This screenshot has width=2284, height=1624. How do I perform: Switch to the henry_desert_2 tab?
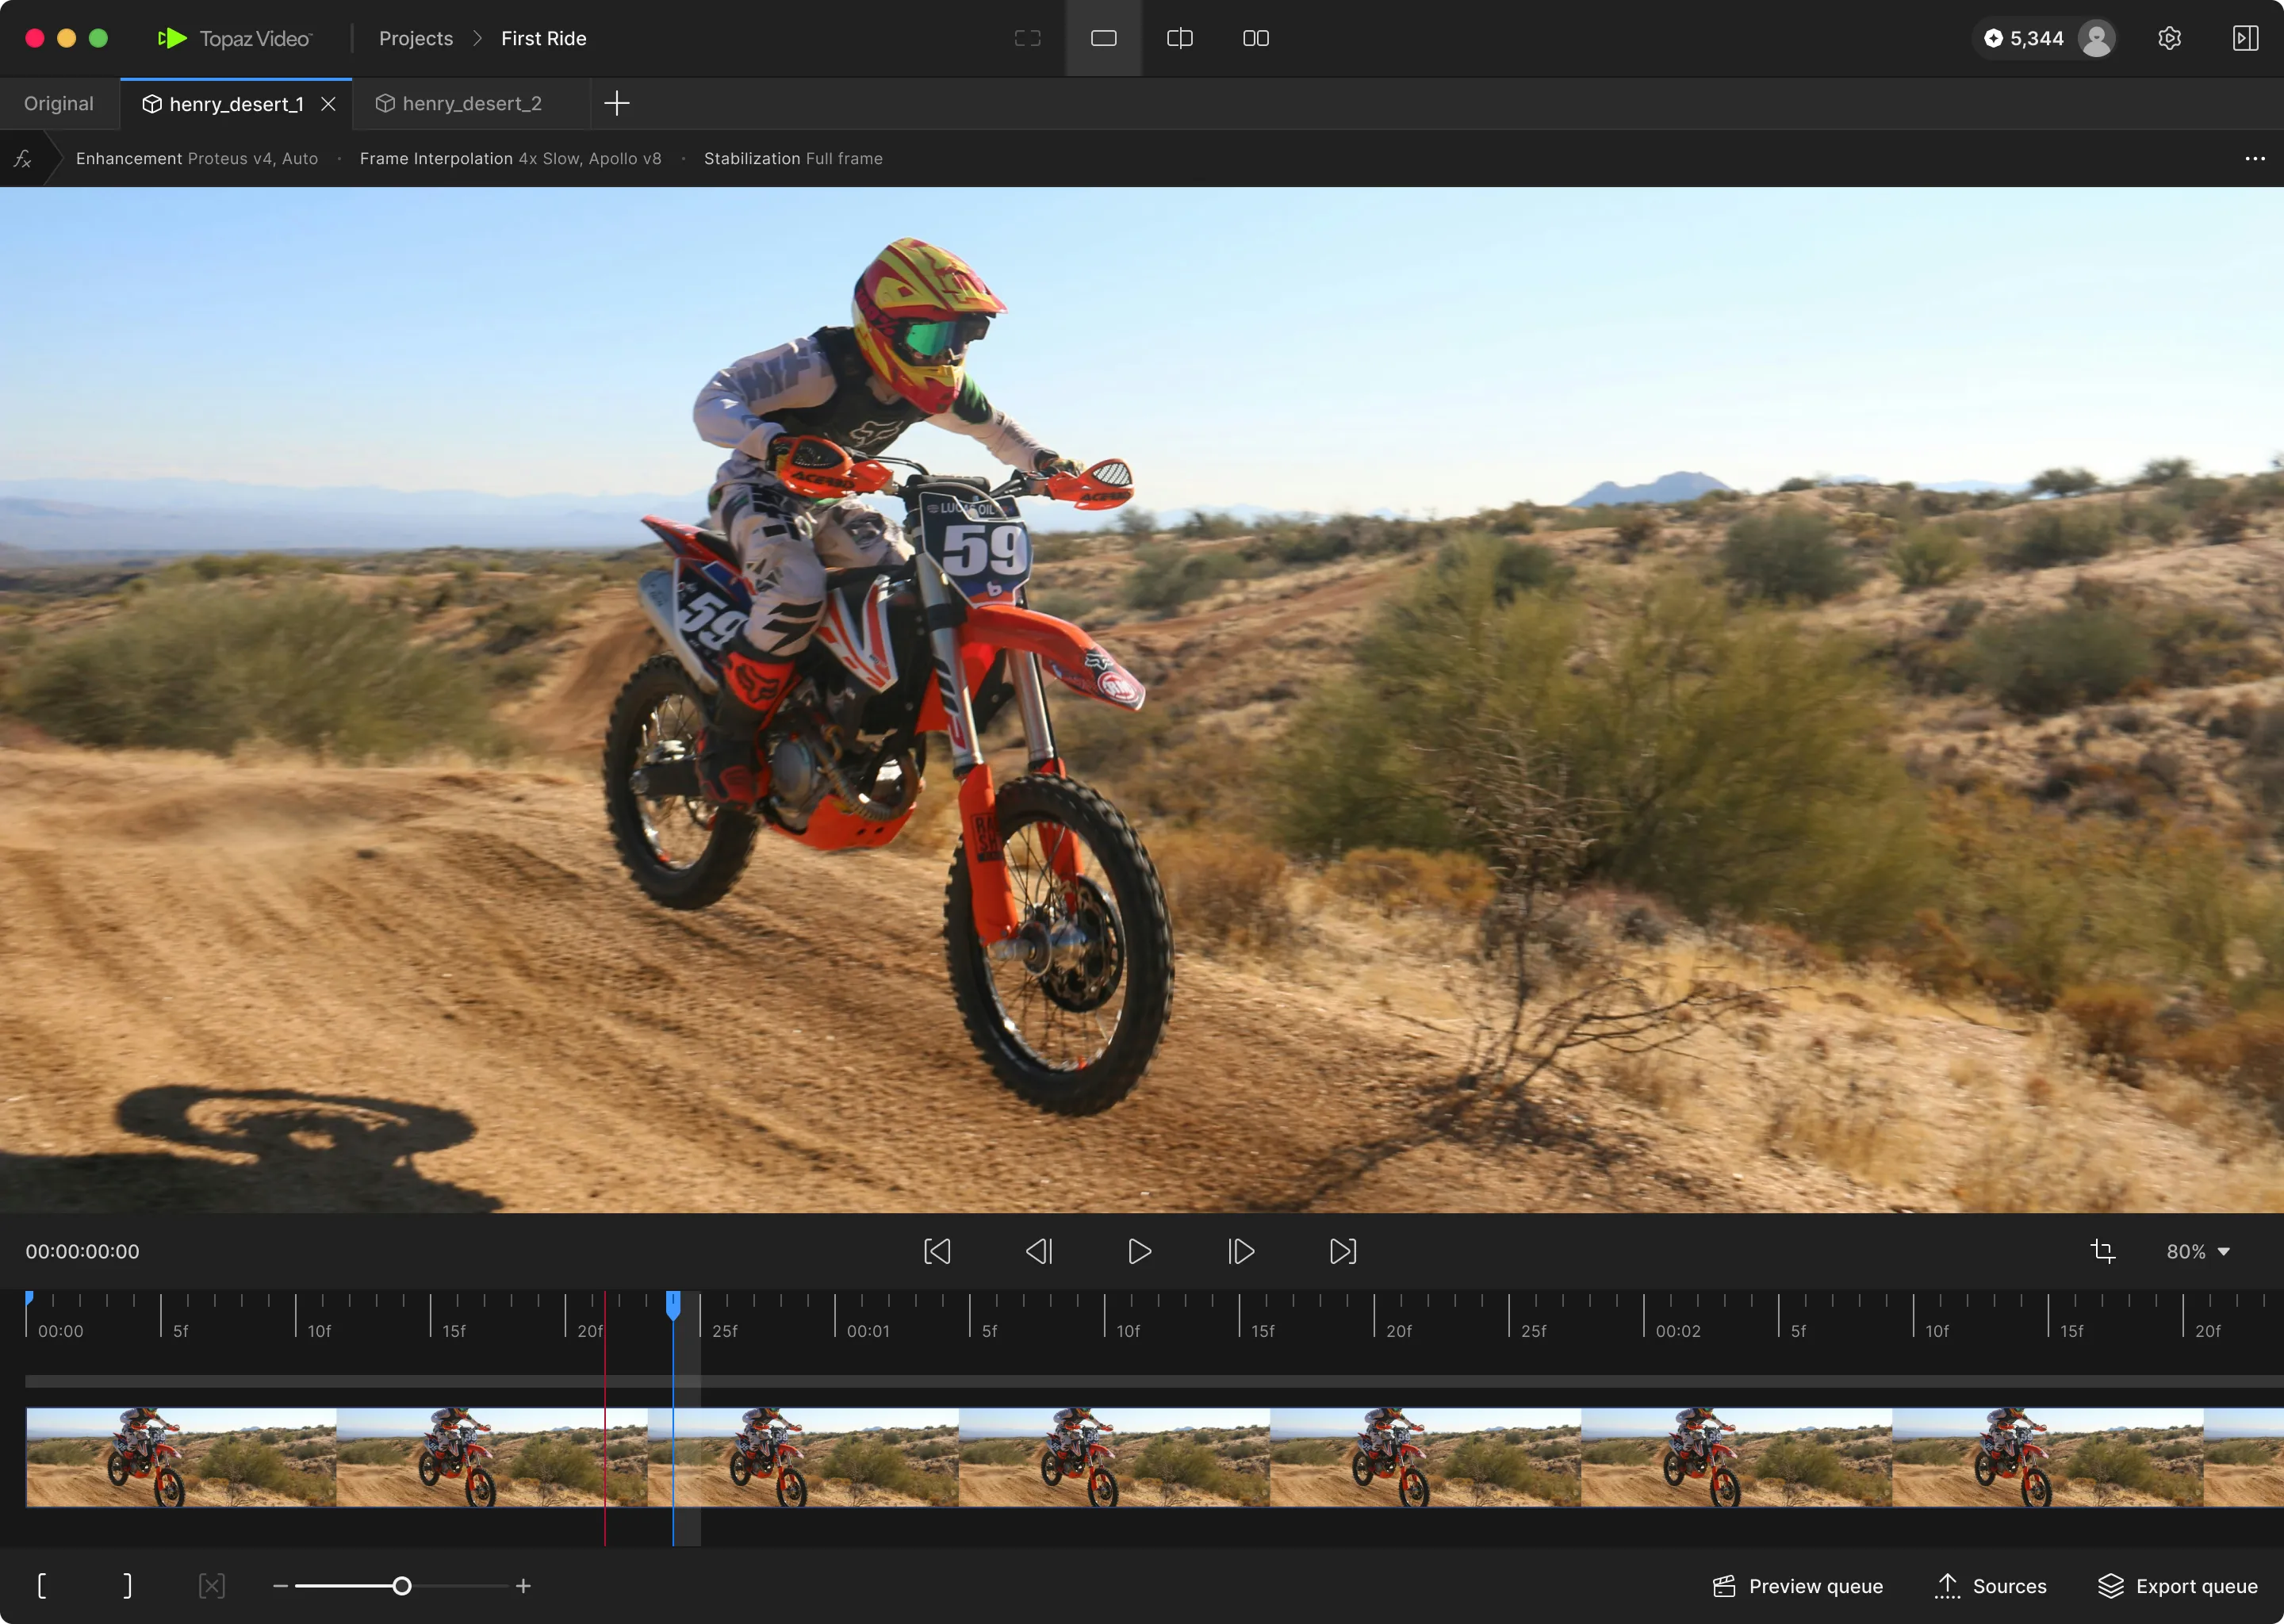click(x=470, y=103)
